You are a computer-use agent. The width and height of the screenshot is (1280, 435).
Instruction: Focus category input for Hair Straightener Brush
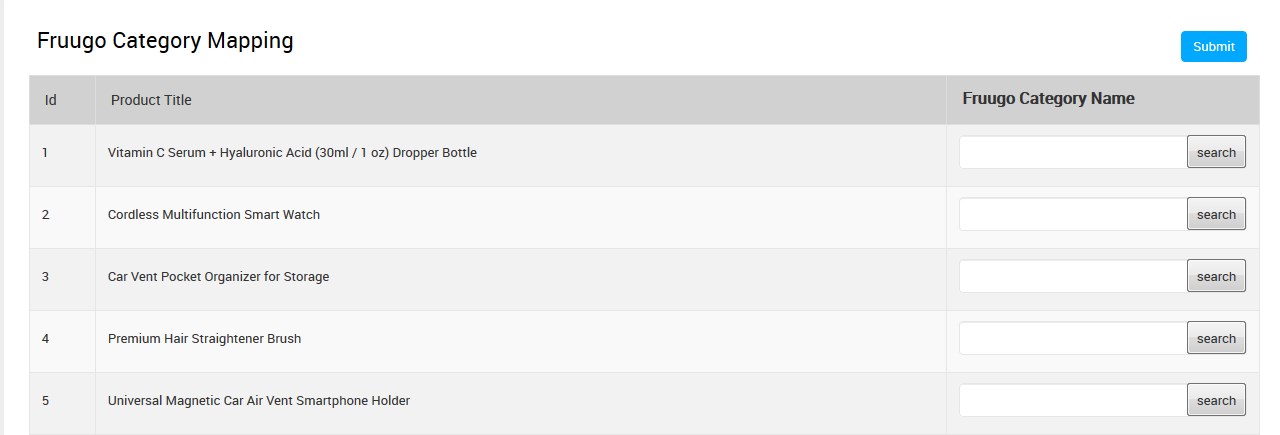tap(1073, 339)
